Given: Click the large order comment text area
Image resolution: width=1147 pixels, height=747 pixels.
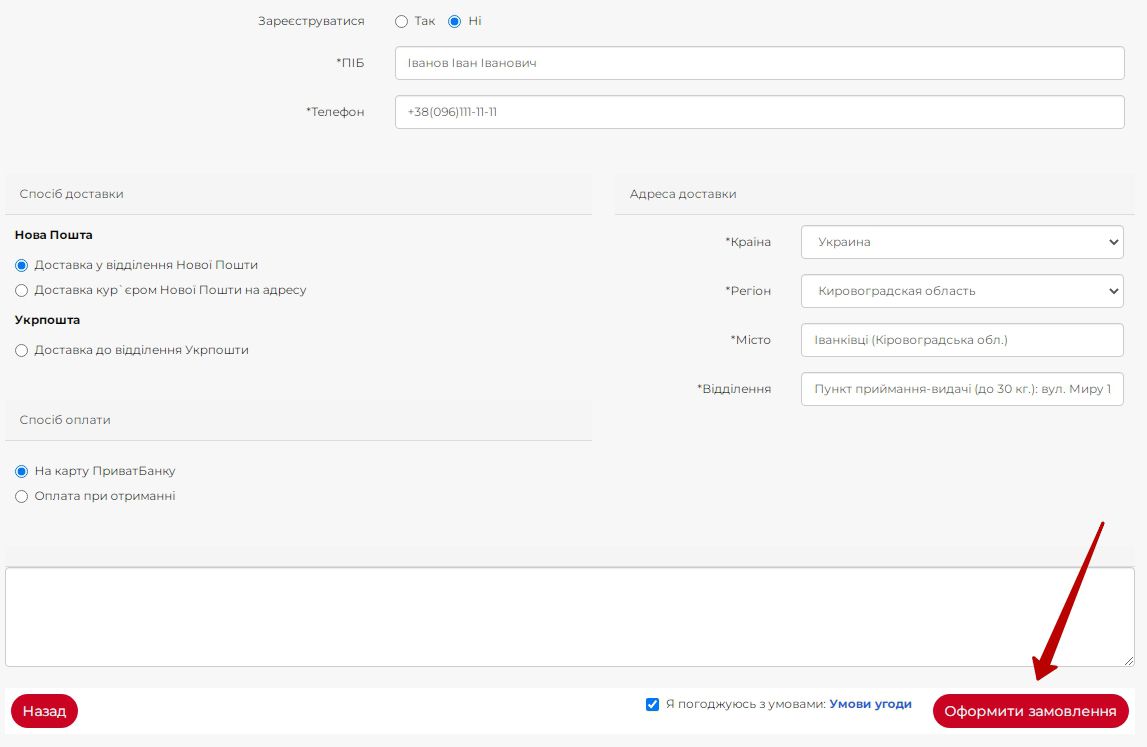Looking at the screenshot, I should 568,616.
